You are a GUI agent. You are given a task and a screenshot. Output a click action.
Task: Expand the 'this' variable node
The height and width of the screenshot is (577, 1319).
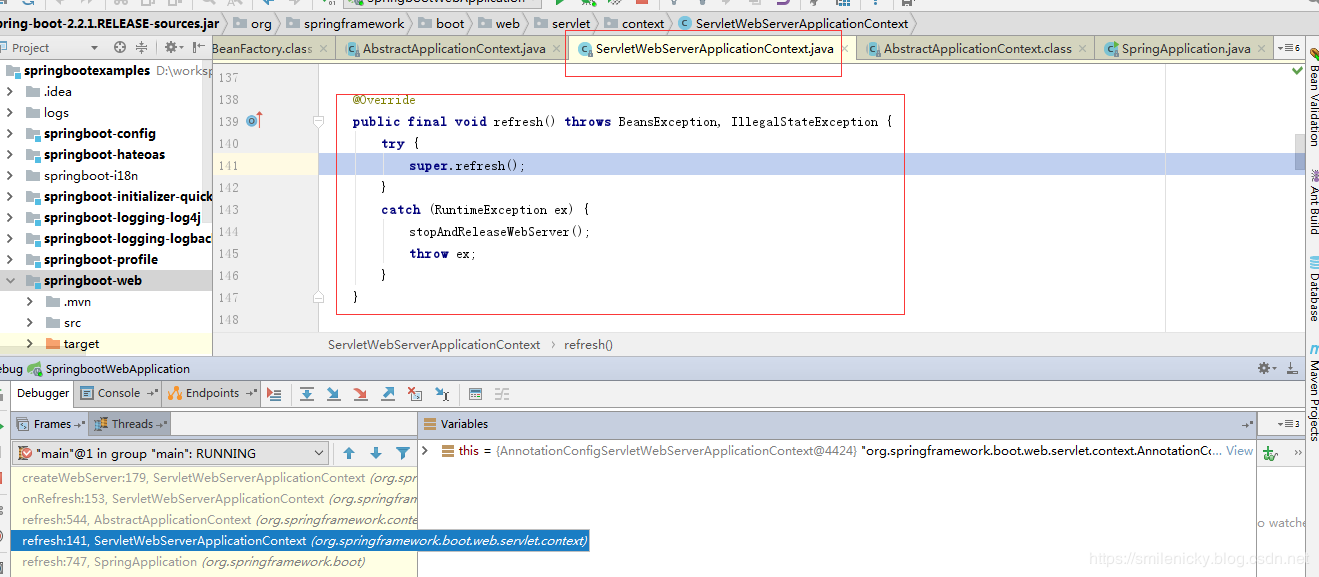tap(425, 451)
